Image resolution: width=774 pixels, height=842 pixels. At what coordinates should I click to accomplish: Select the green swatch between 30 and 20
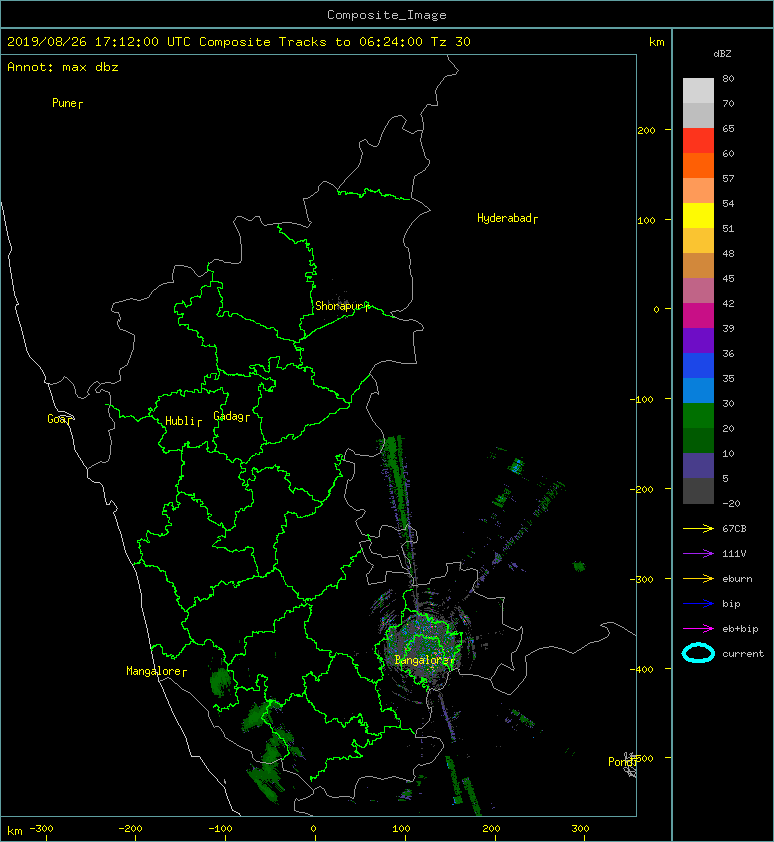698,415
